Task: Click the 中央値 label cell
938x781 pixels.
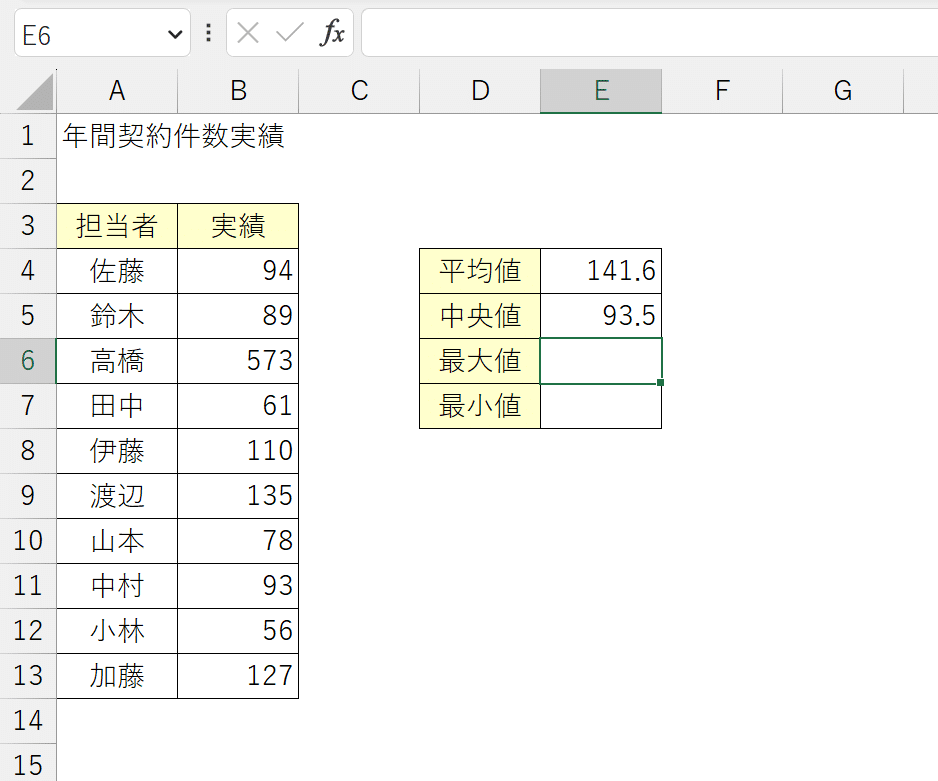Action: (480, 316)
